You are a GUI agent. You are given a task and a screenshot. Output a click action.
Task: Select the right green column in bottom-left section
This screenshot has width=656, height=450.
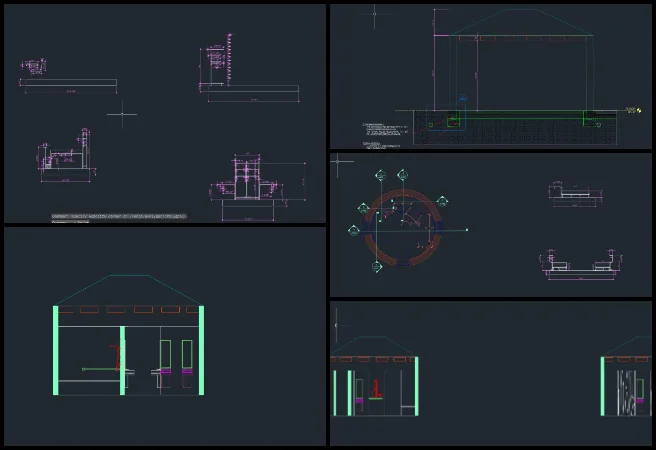(x=201, y=350)
